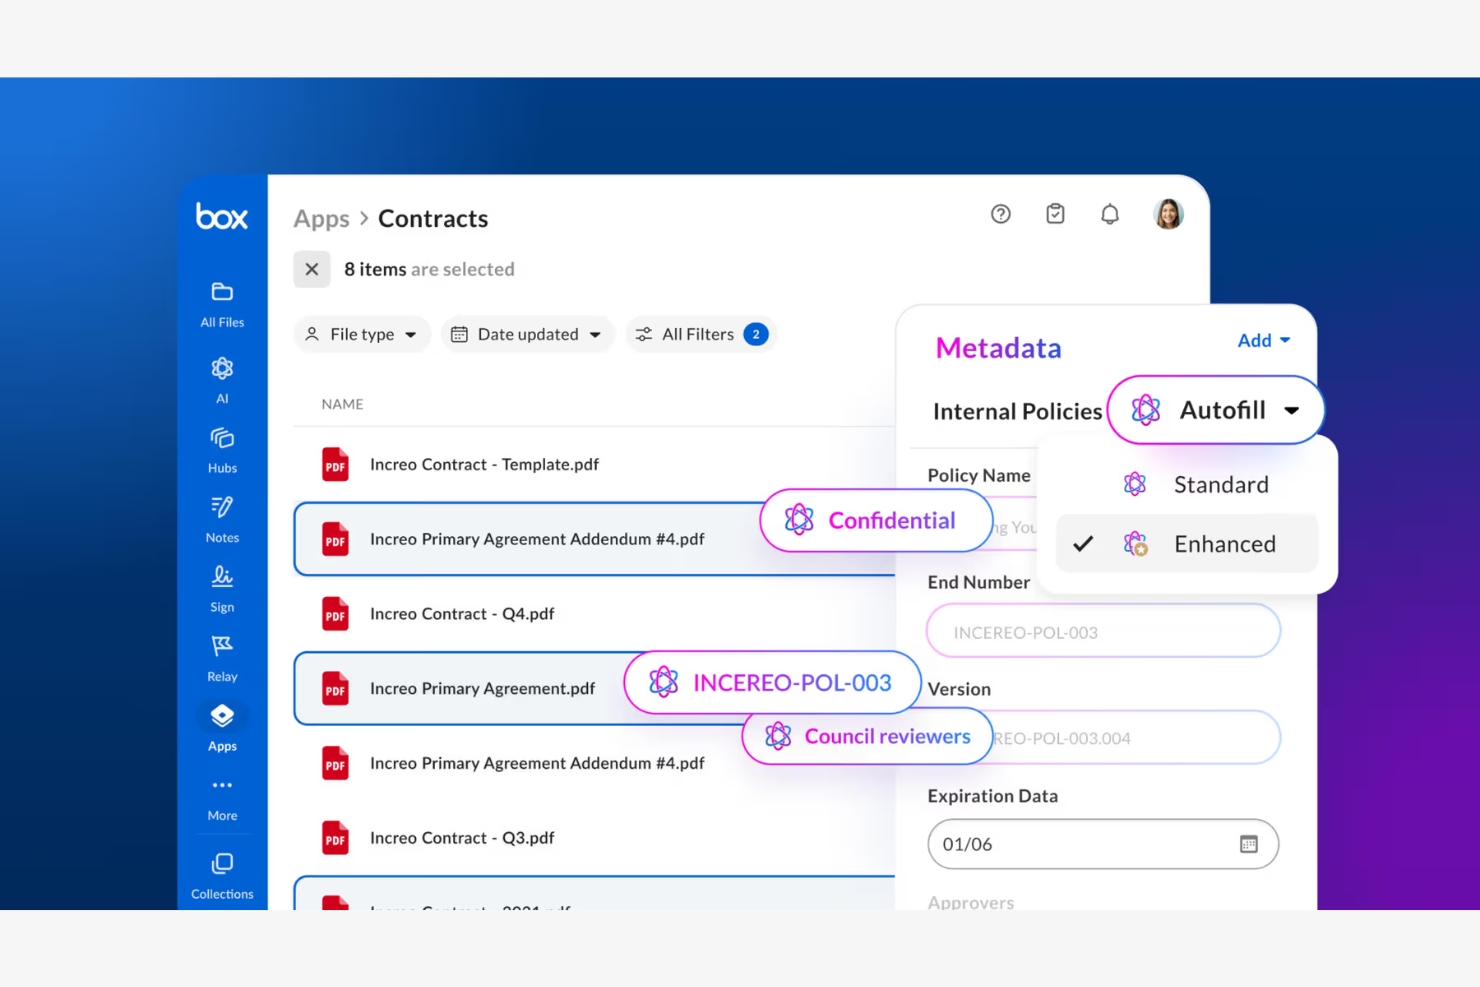
Task: Open All Filters with two active filters
Action: point(700,334)
